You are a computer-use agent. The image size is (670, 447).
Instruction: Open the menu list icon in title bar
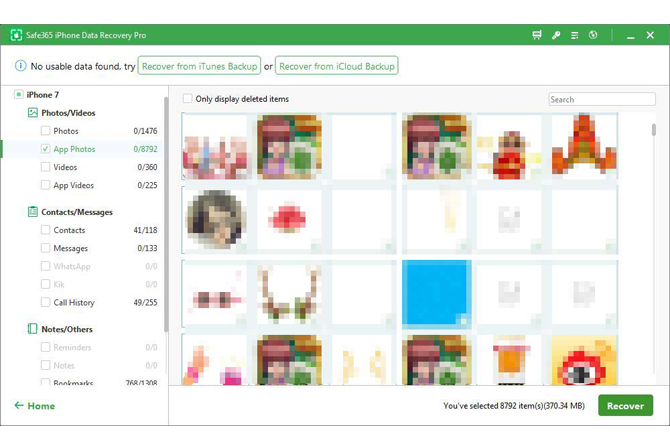574,36
